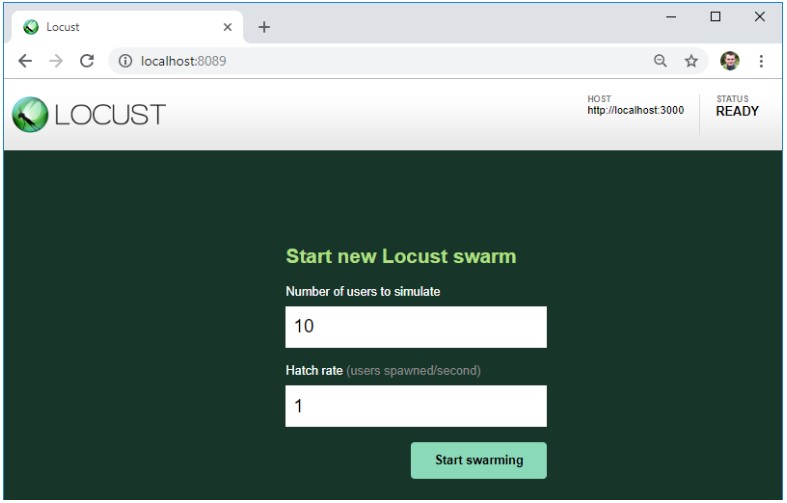Go back using the browser back arrow
The width and height of the screenshot is (787, 503).
(x=25, y=61)
